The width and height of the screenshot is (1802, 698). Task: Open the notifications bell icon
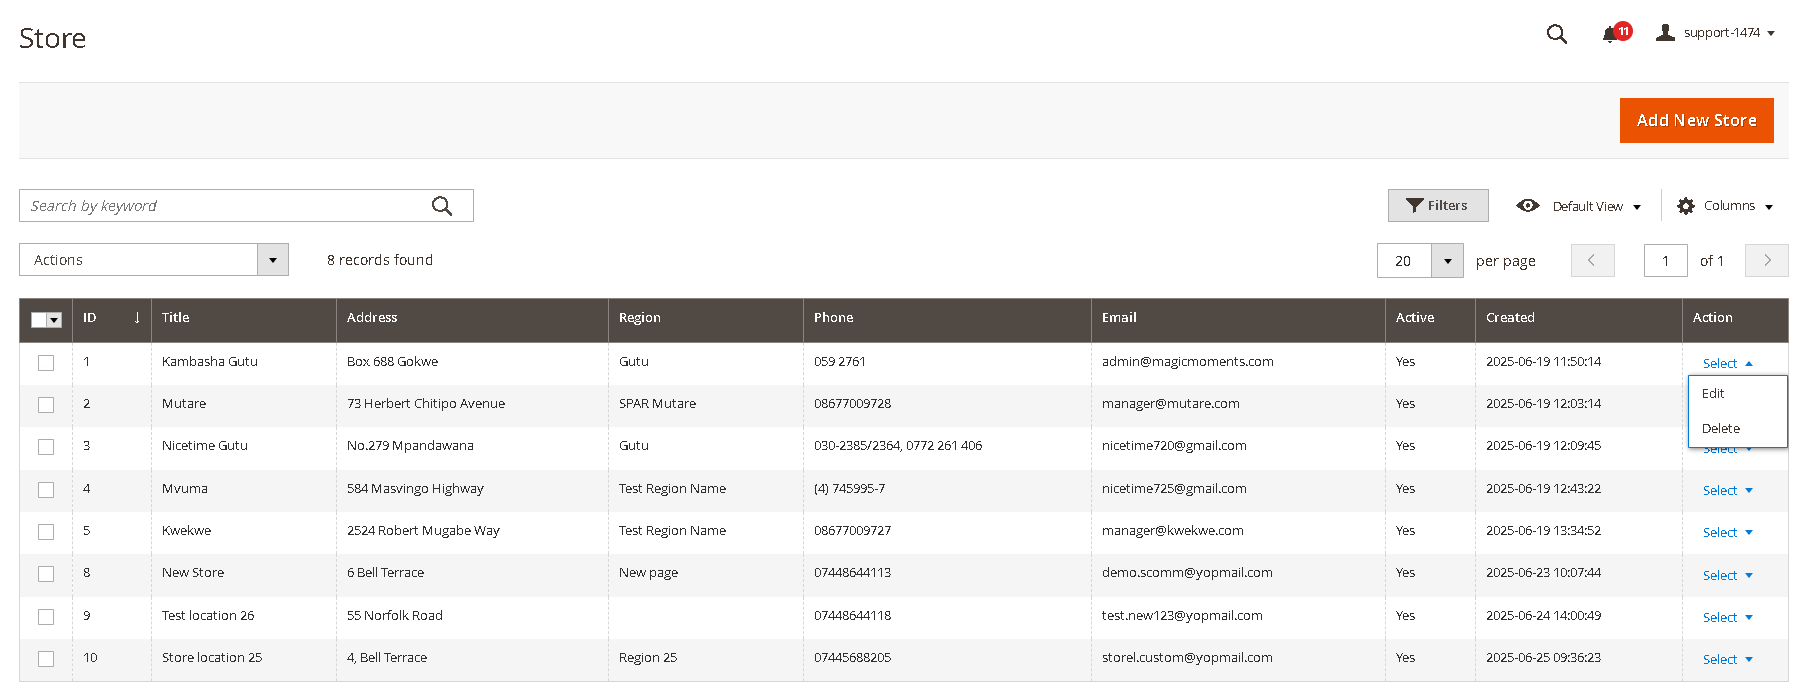click(1609, 35)
